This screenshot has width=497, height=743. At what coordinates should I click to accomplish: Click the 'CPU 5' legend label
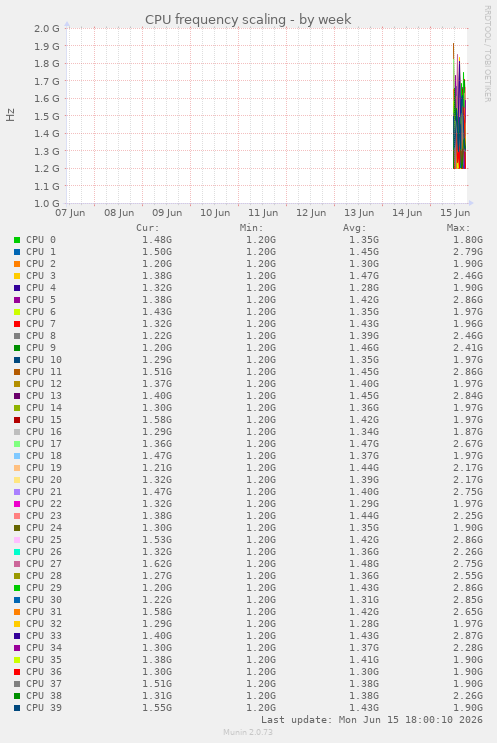[41, 300]
